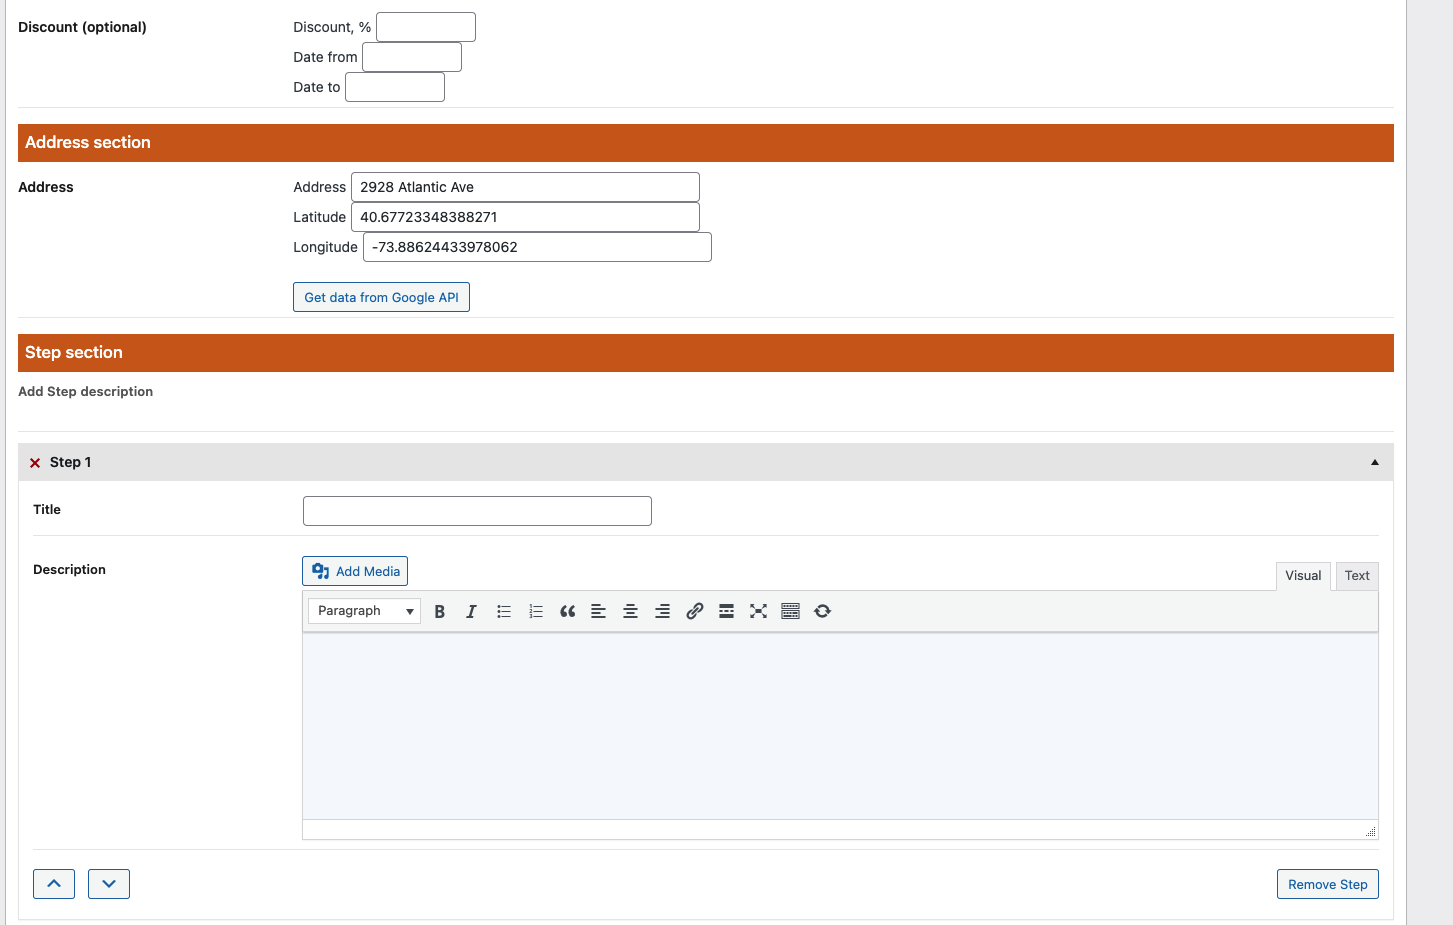
Task: Apply italic formatting in the editor
Action: coord(471,611)
